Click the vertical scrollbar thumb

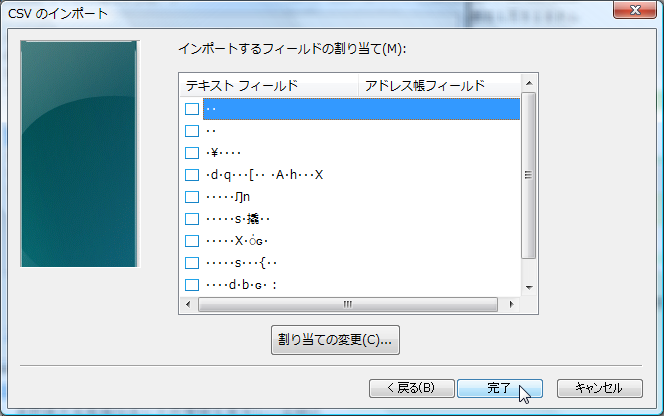pos(529,174)
